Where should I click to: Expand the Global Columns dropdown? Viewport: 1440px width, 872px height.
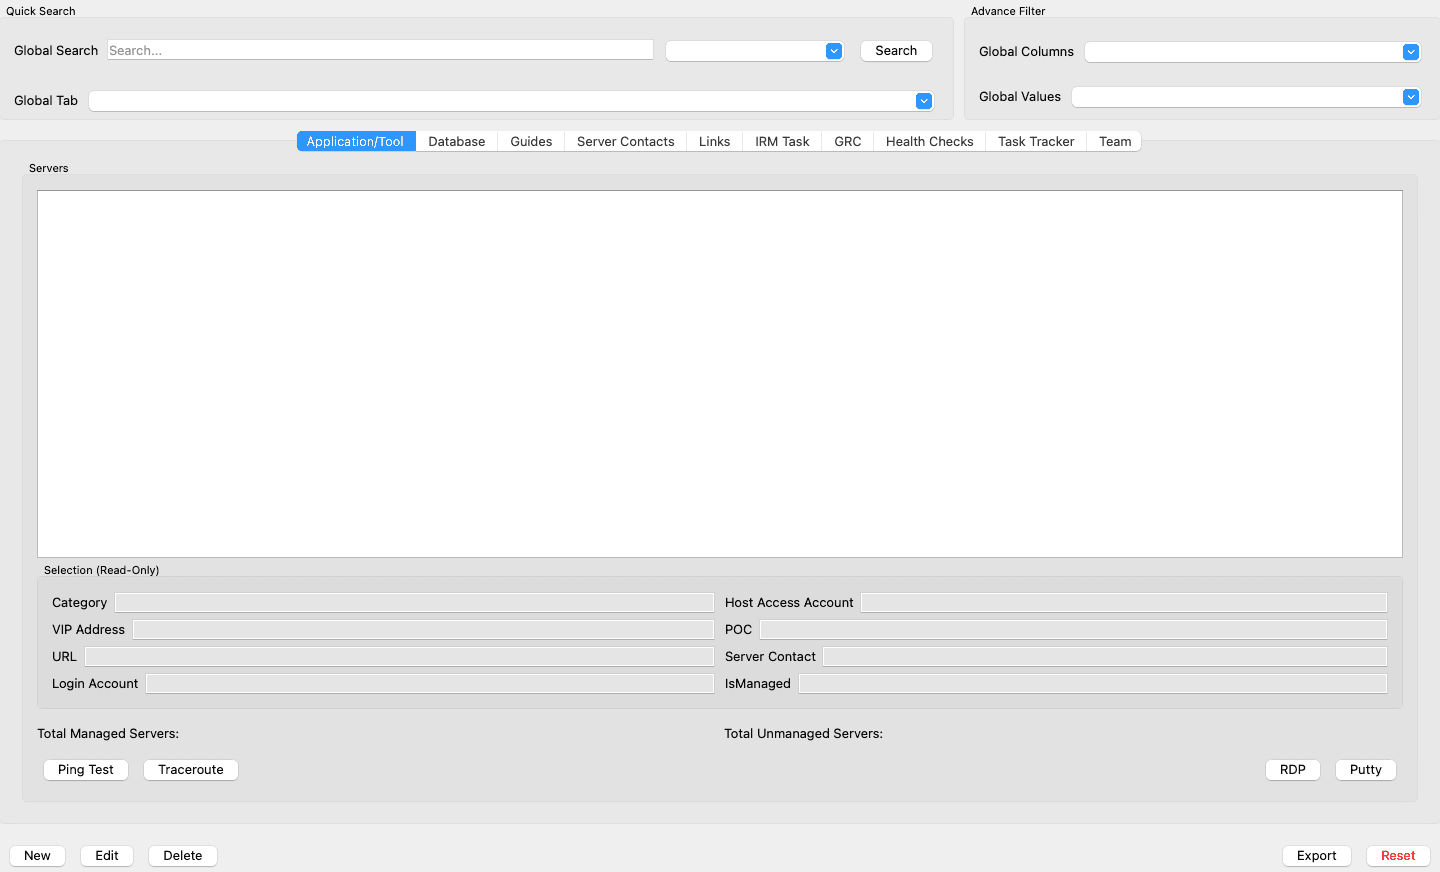pyautogui.click(x=1410, y=52)
